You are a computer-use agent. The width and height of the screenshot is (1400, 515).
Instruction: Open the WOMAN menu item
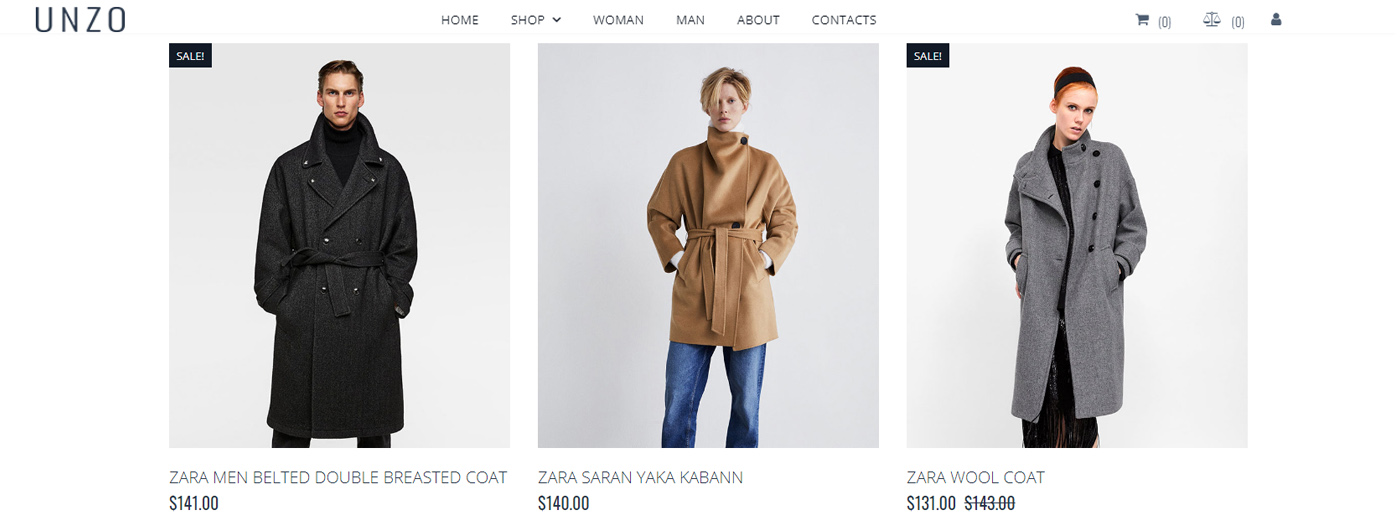[618, 20]
